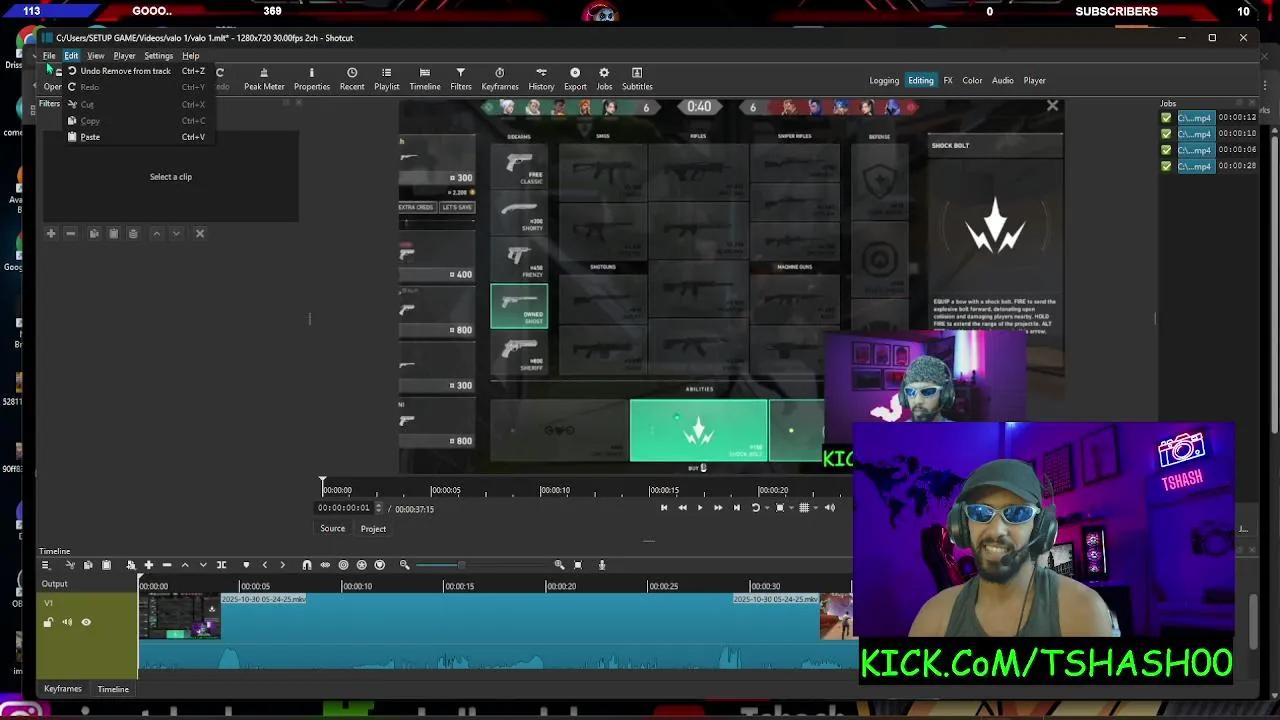This screenshot has height=720, width=1280.
Task: Hide track V1 with the eye icon
Action: 86,622
